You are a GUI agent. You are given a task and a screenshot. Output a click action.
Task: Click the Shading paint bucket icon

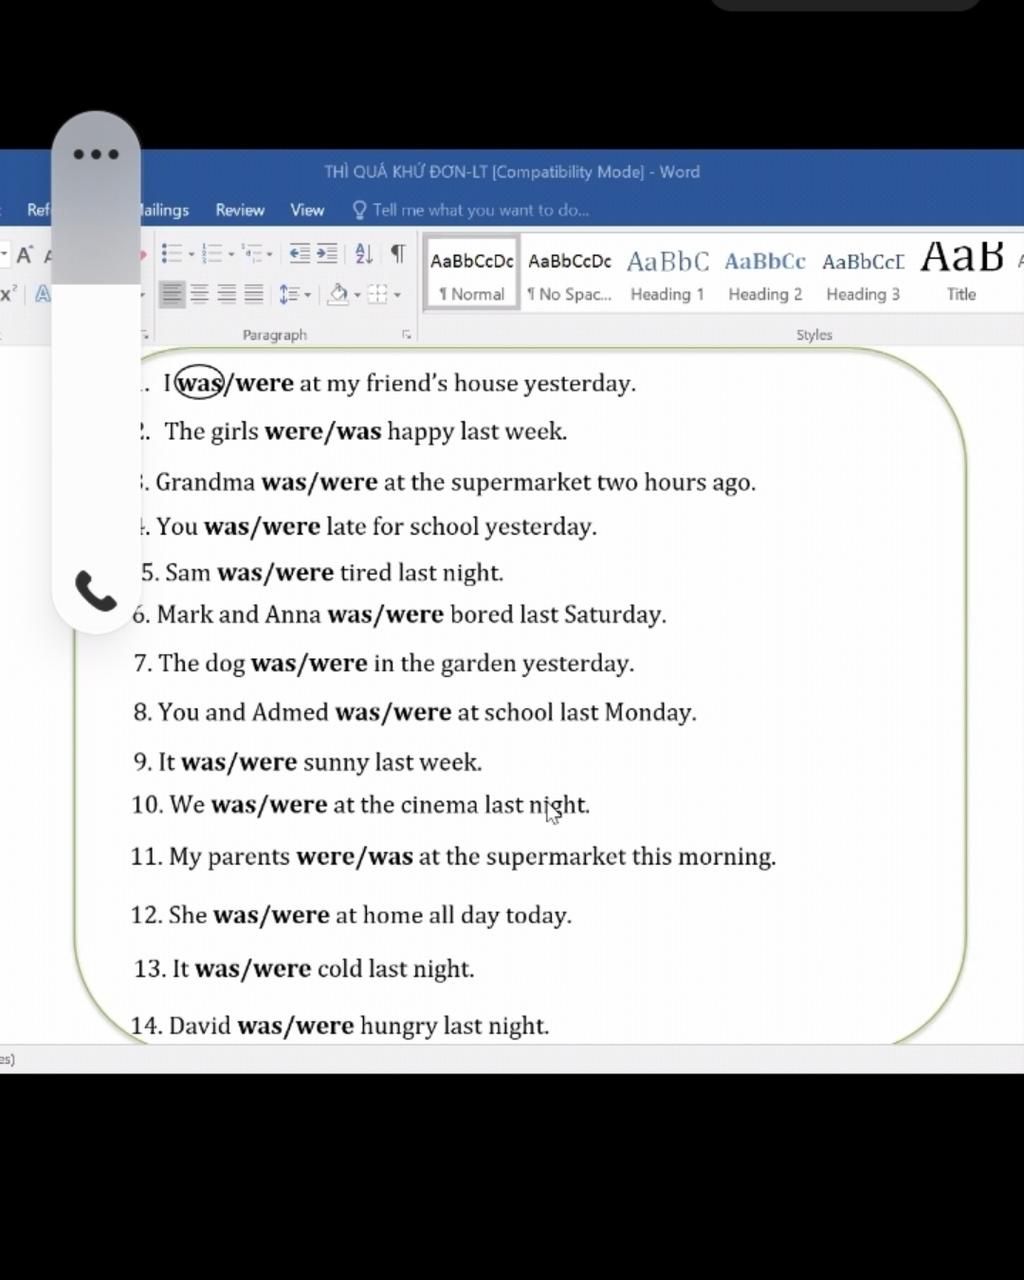click(339, 294)
